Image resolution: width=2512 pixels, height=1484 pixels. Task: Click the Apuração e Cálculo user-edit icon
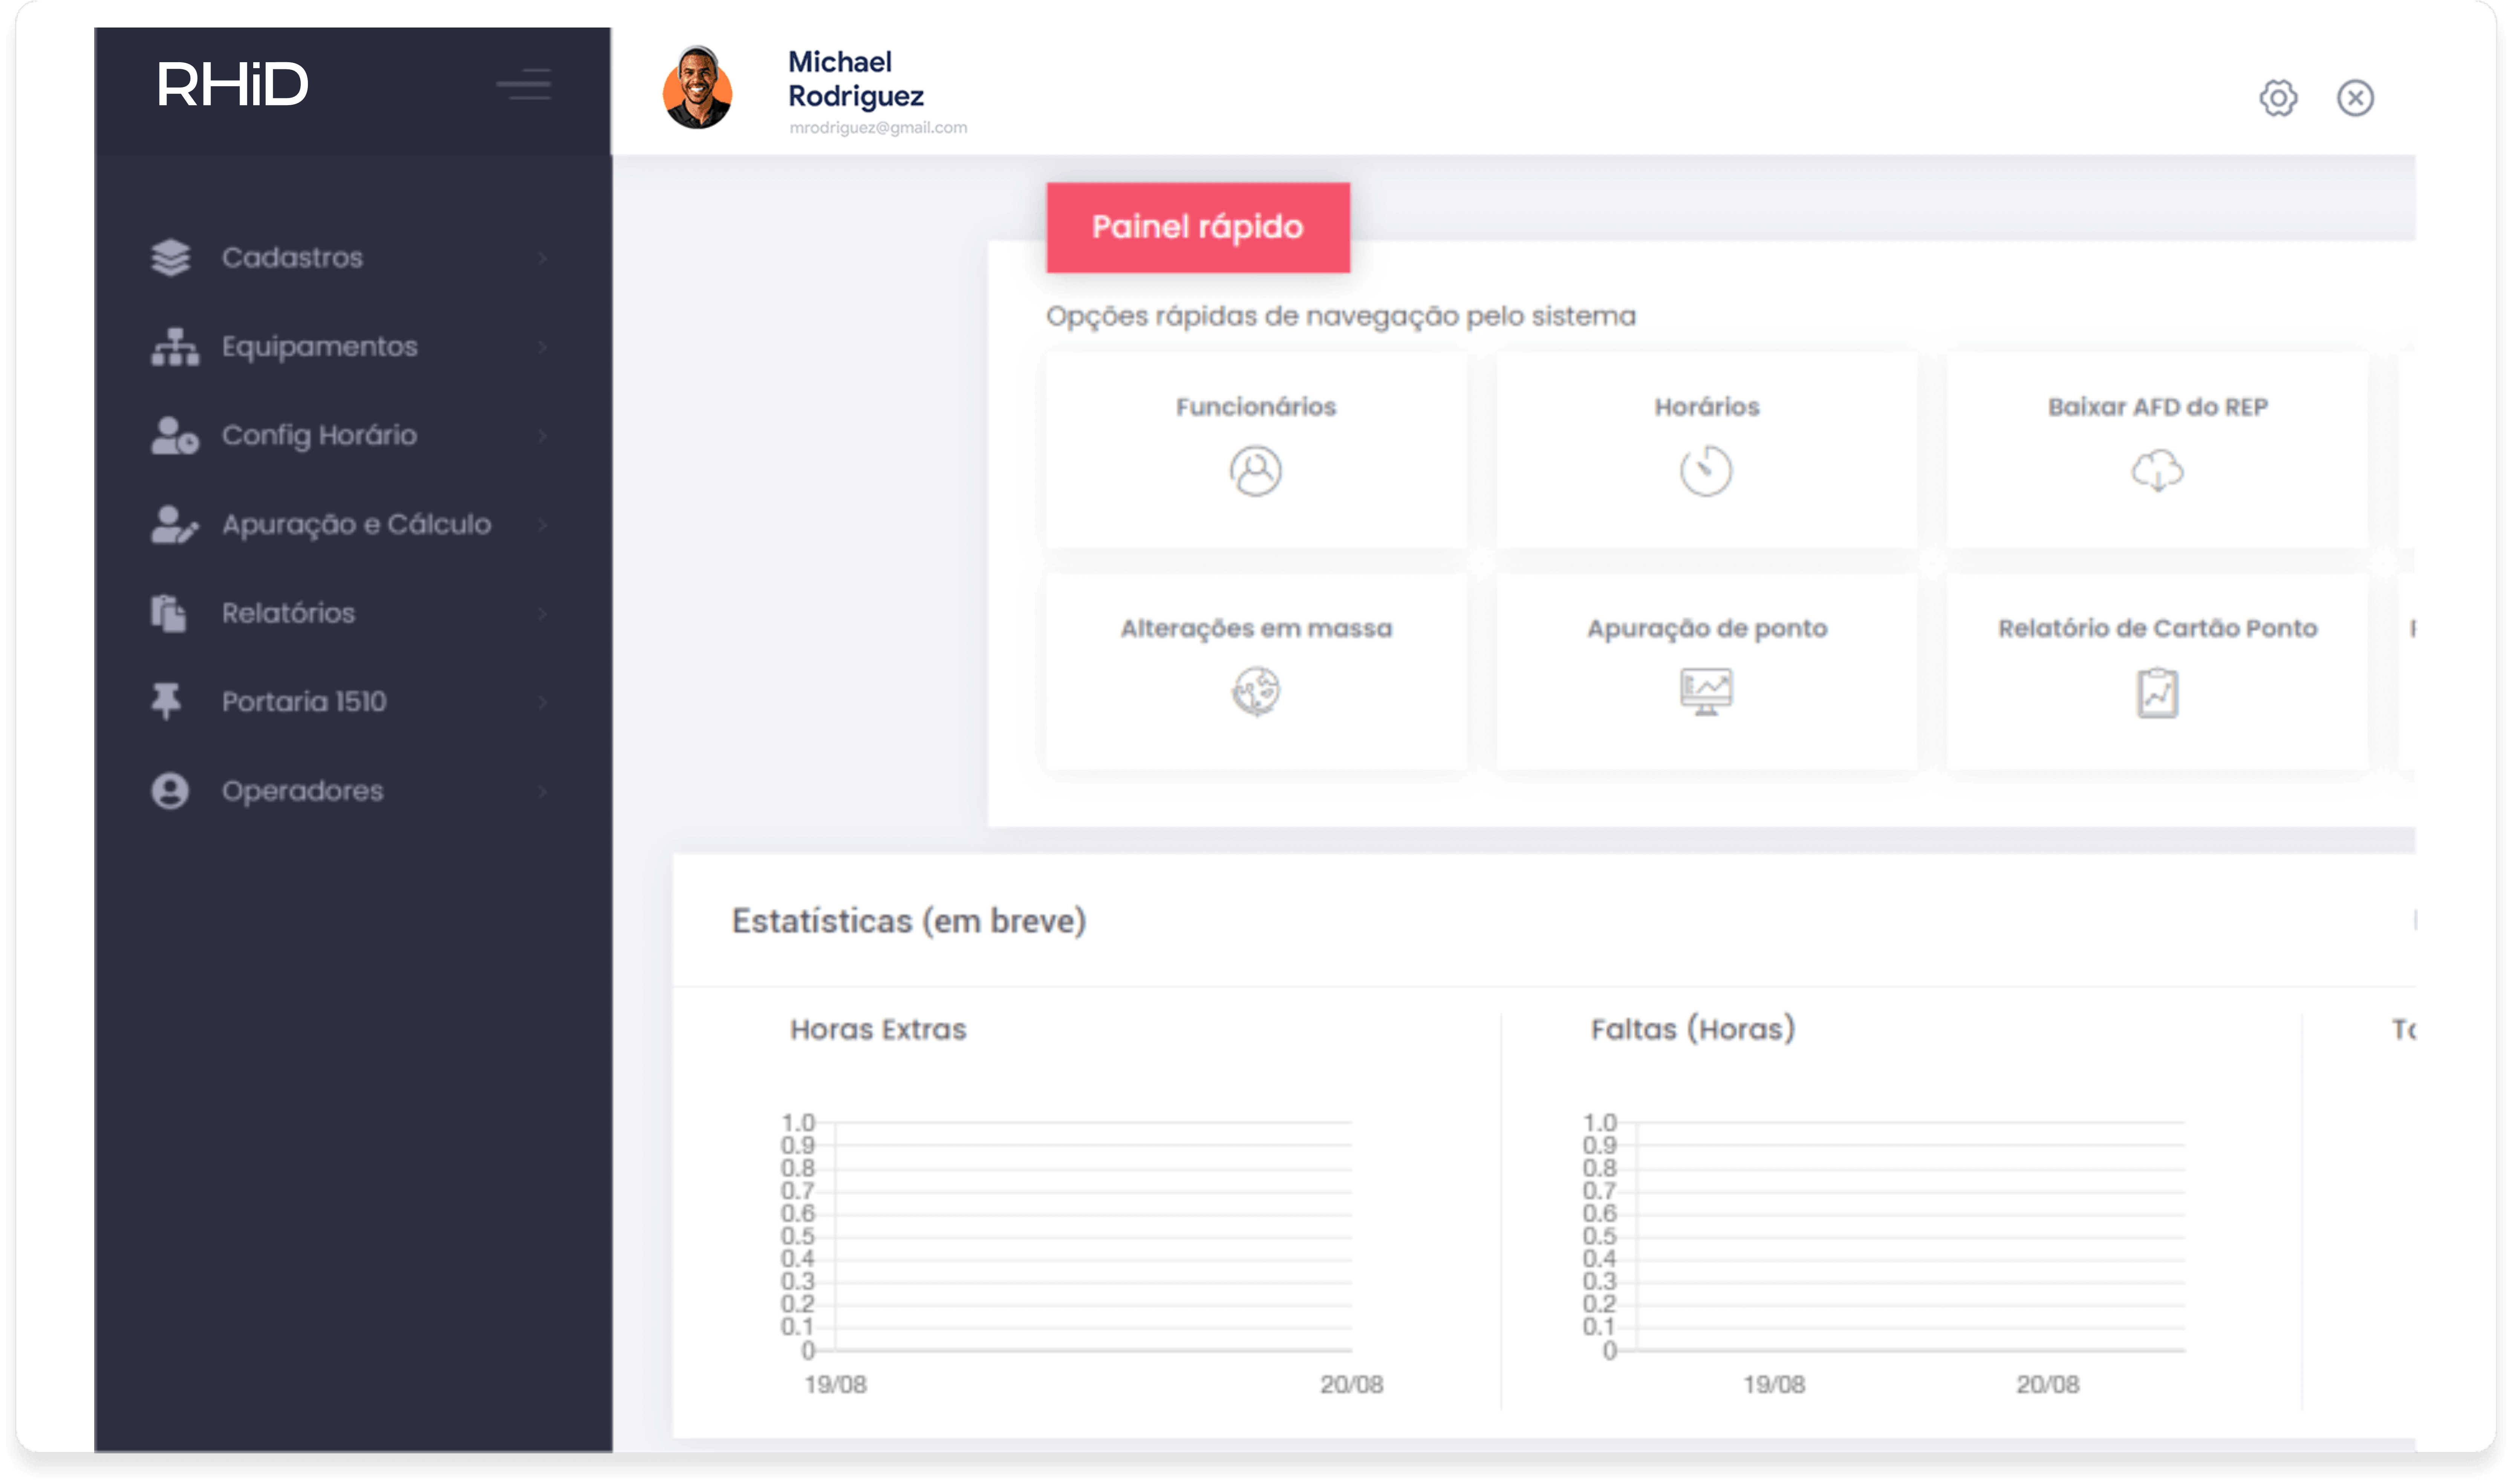[x=175, y=524]
